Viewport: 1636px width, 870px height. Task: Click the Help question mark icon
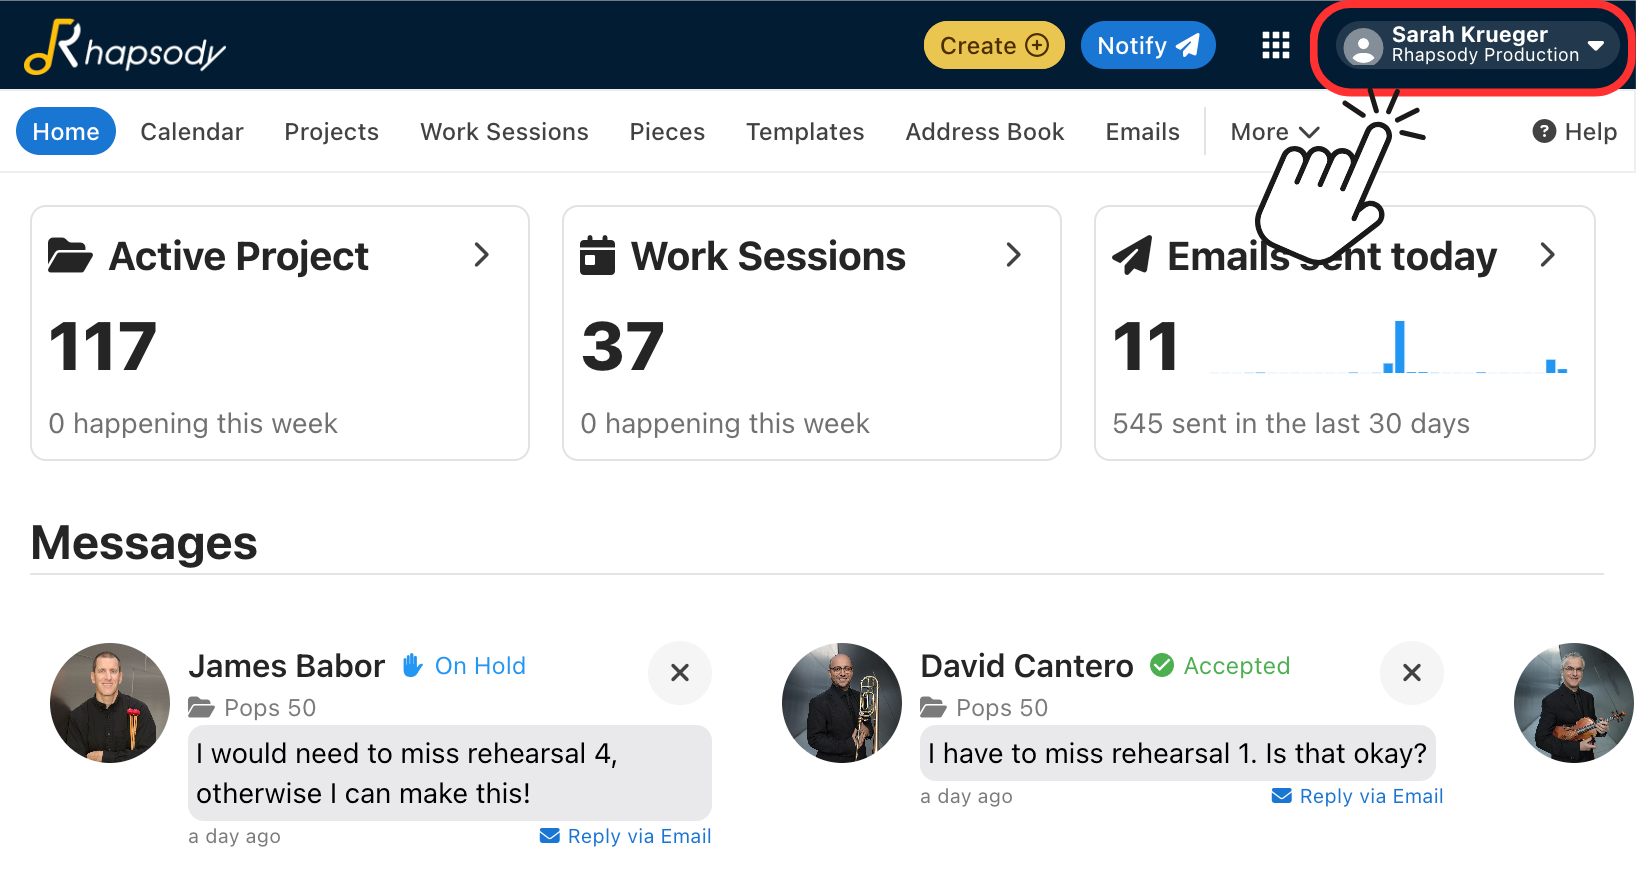click(1544, 131)
